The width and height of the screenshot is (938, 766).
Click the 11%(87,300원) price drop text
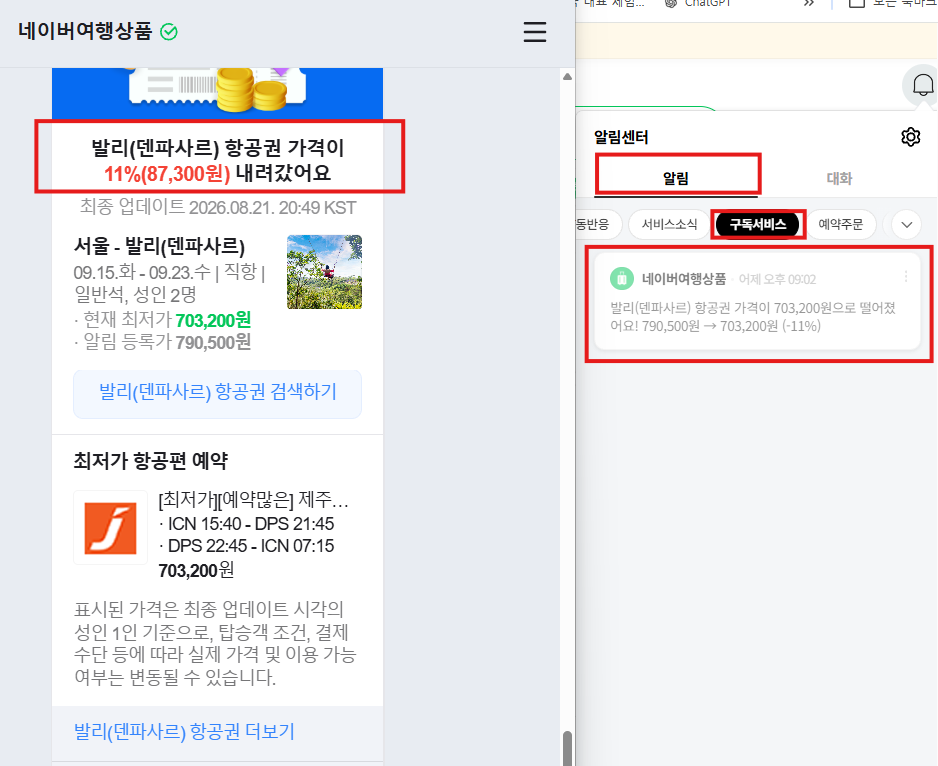click(167, 174)
